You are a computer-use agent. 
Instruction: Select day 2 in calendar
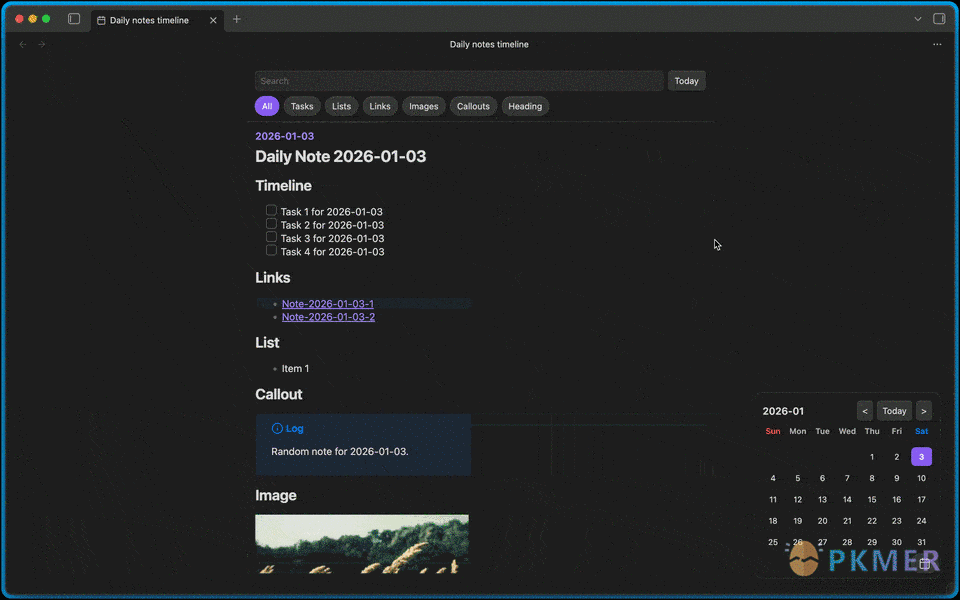point(896,457)
